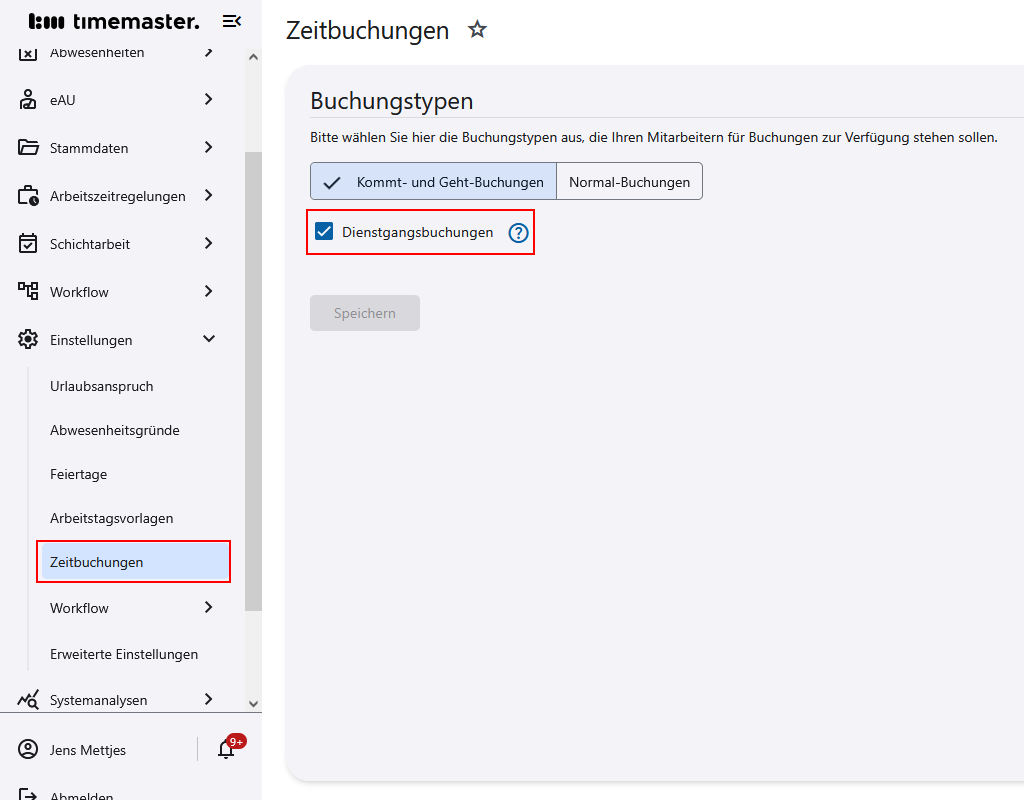Viewport: 1024px width, 800px height.
Task: Open the Arbeitstagsvorlagen settings entry
Action: click(x=110, y=517)
